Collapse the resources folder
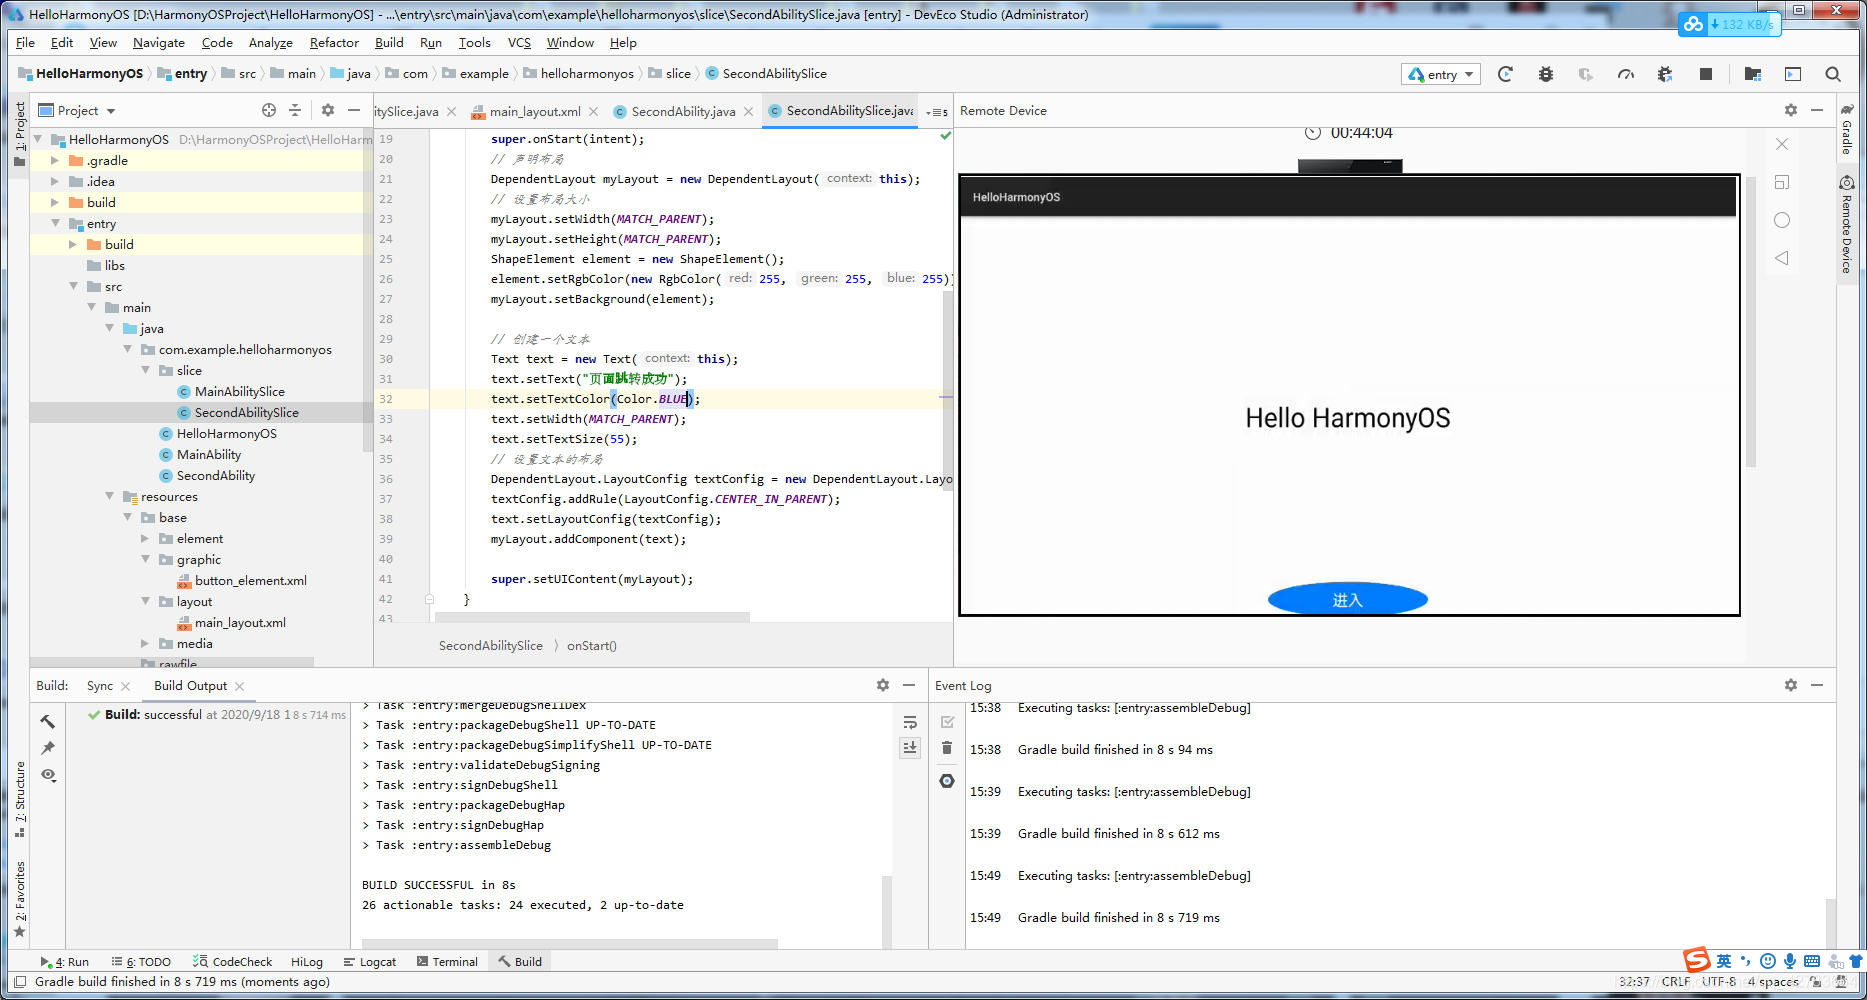This screenshot has height=1000, width=1867. [x=109, y=496]
